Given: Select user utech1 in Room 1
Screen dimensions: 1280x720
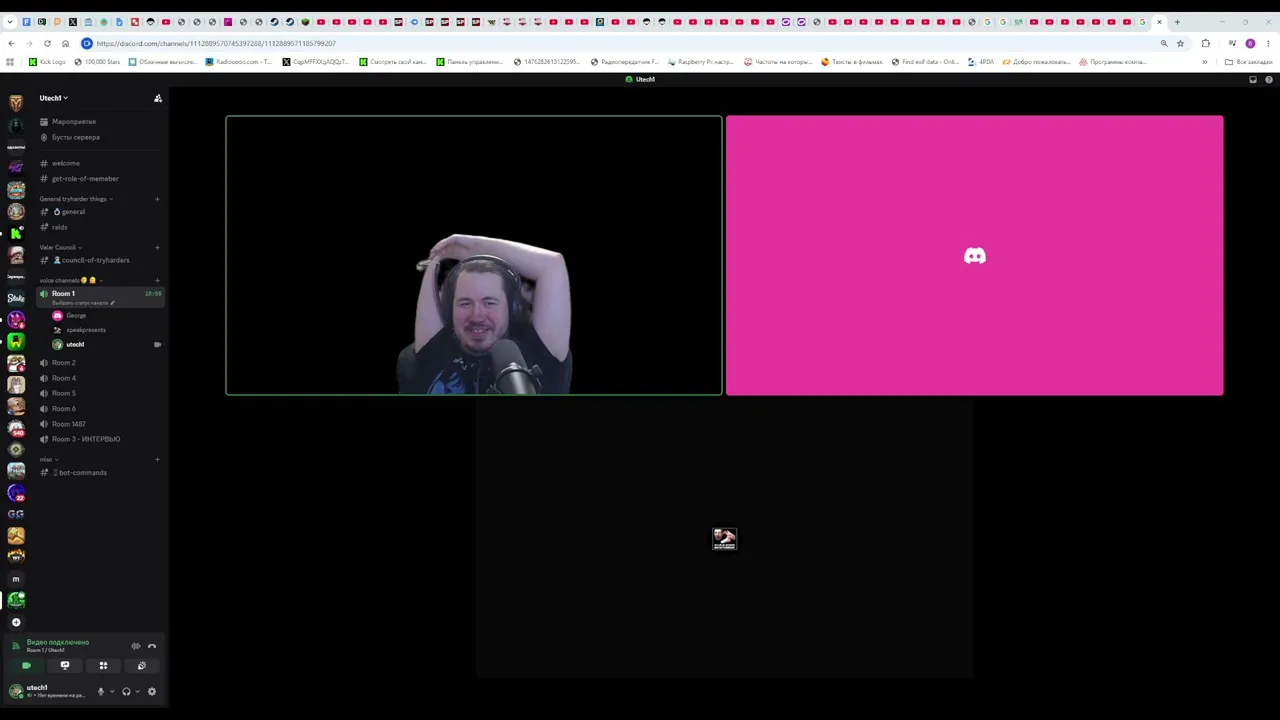Looking at the screenshot, I should pyautogui.click(x=75, y=345).
